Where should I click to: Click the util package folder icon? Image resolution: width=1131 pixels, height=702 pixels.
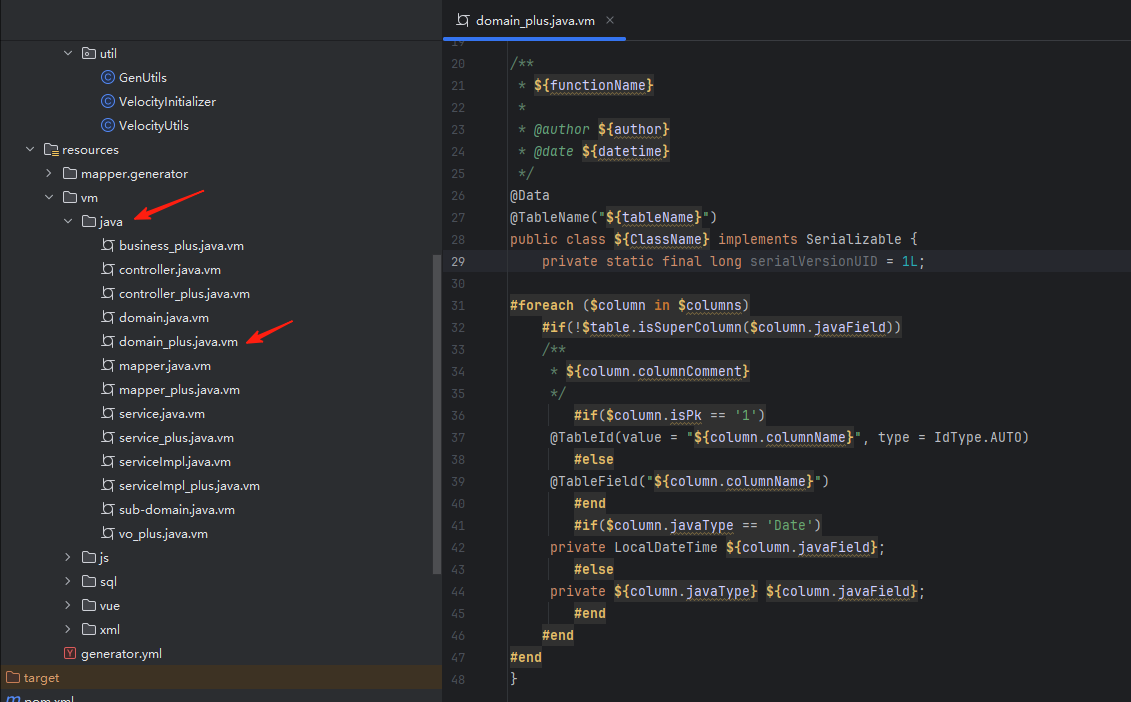coord(89,53)
